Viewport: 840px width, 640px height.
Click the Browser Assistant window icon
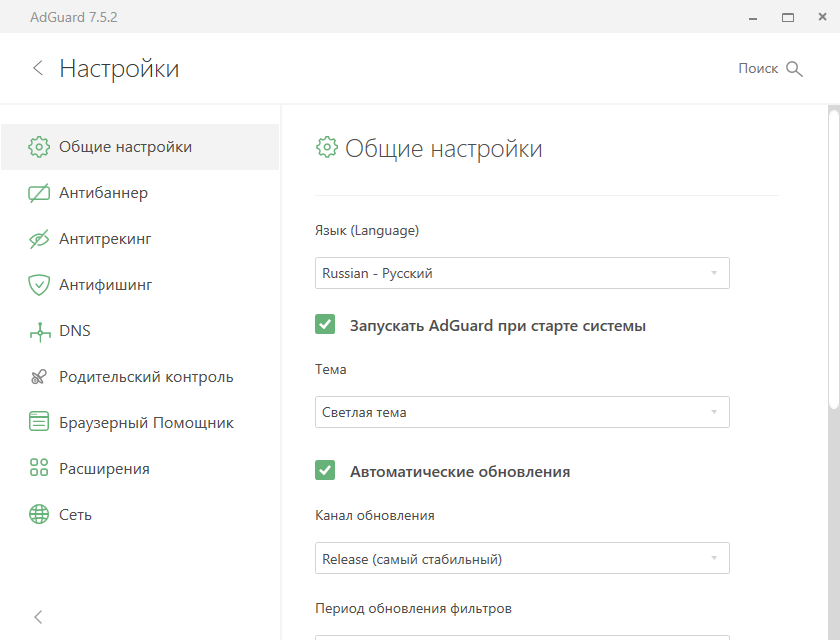tap(39, 423)
